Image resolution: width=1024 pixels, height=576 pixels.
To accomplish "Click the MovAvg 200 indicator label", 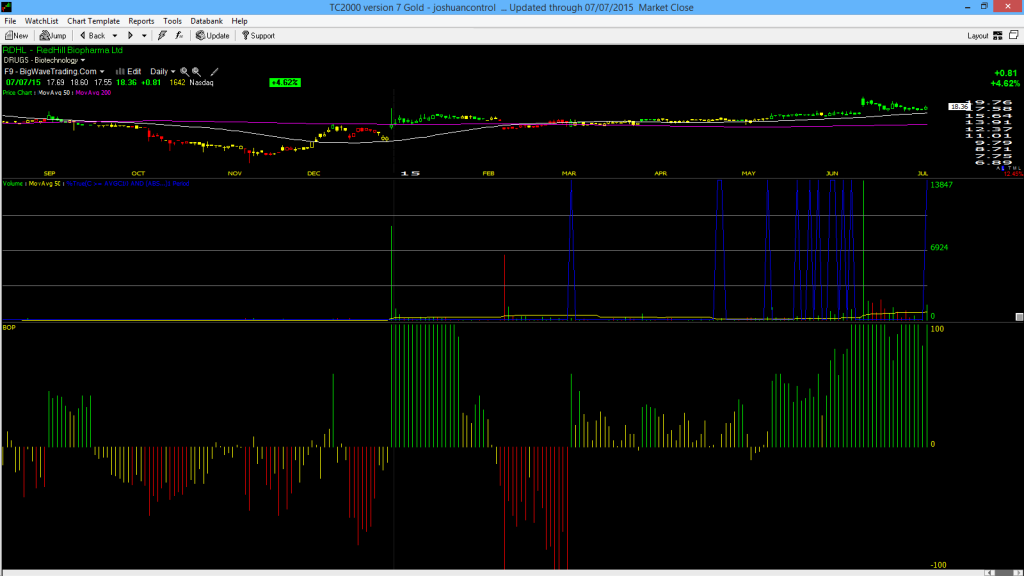I will point(93,93).
